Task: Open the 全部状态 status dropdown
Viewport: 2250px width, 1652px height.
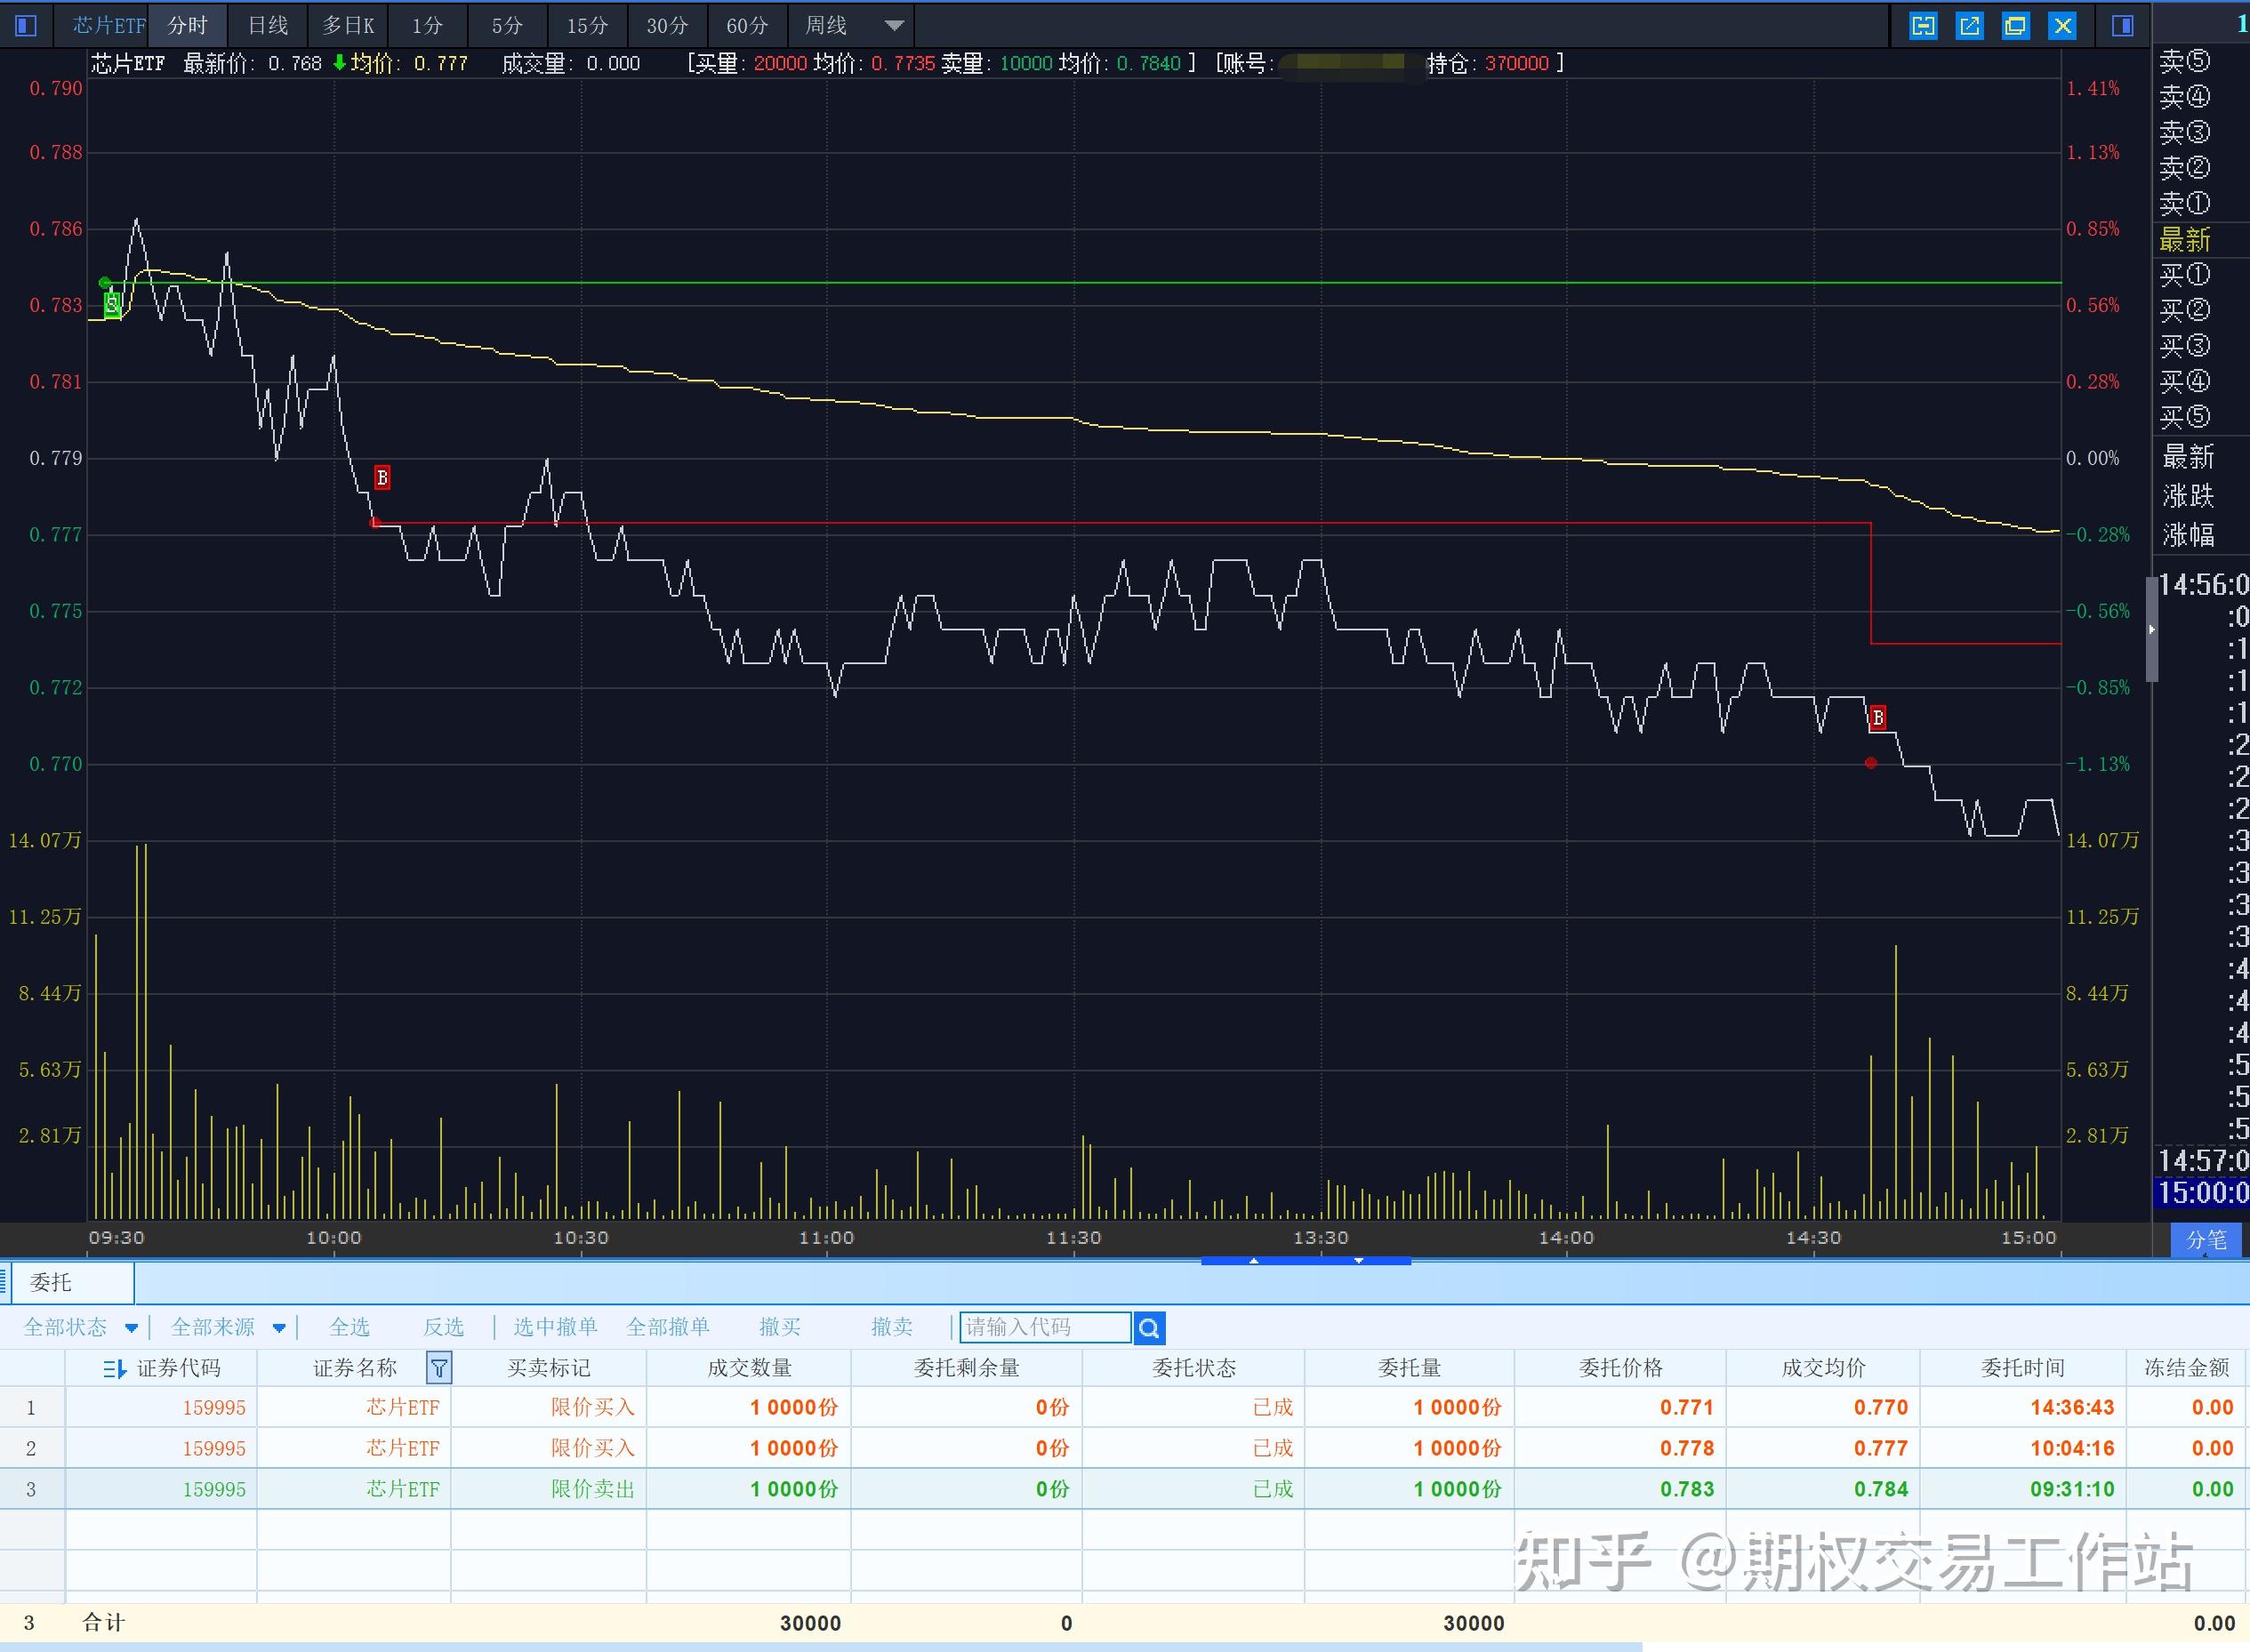Action: pyautogui.click(x=80, y=1327)
